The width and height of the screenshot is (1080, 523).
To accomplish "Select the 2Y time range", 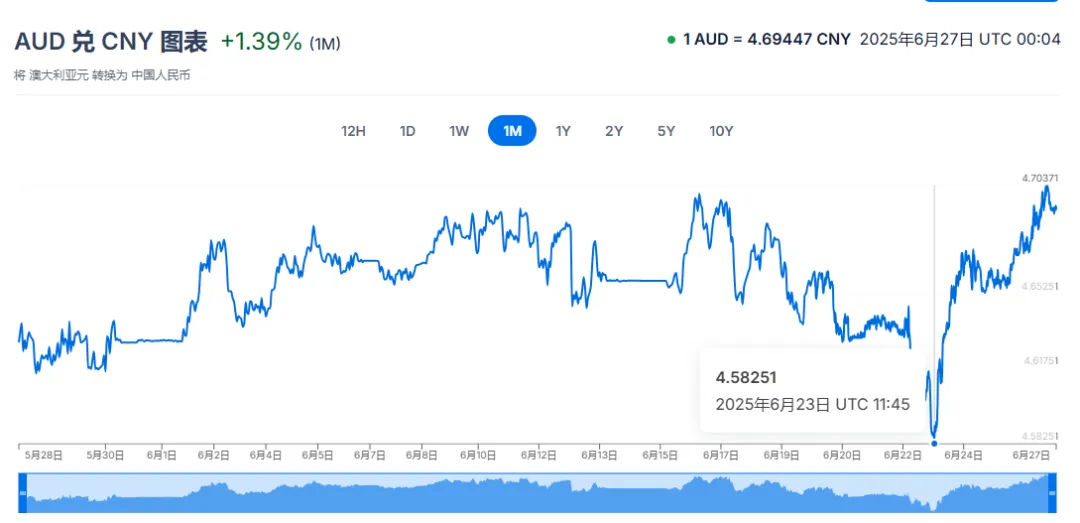I will [x=614, y=131].
